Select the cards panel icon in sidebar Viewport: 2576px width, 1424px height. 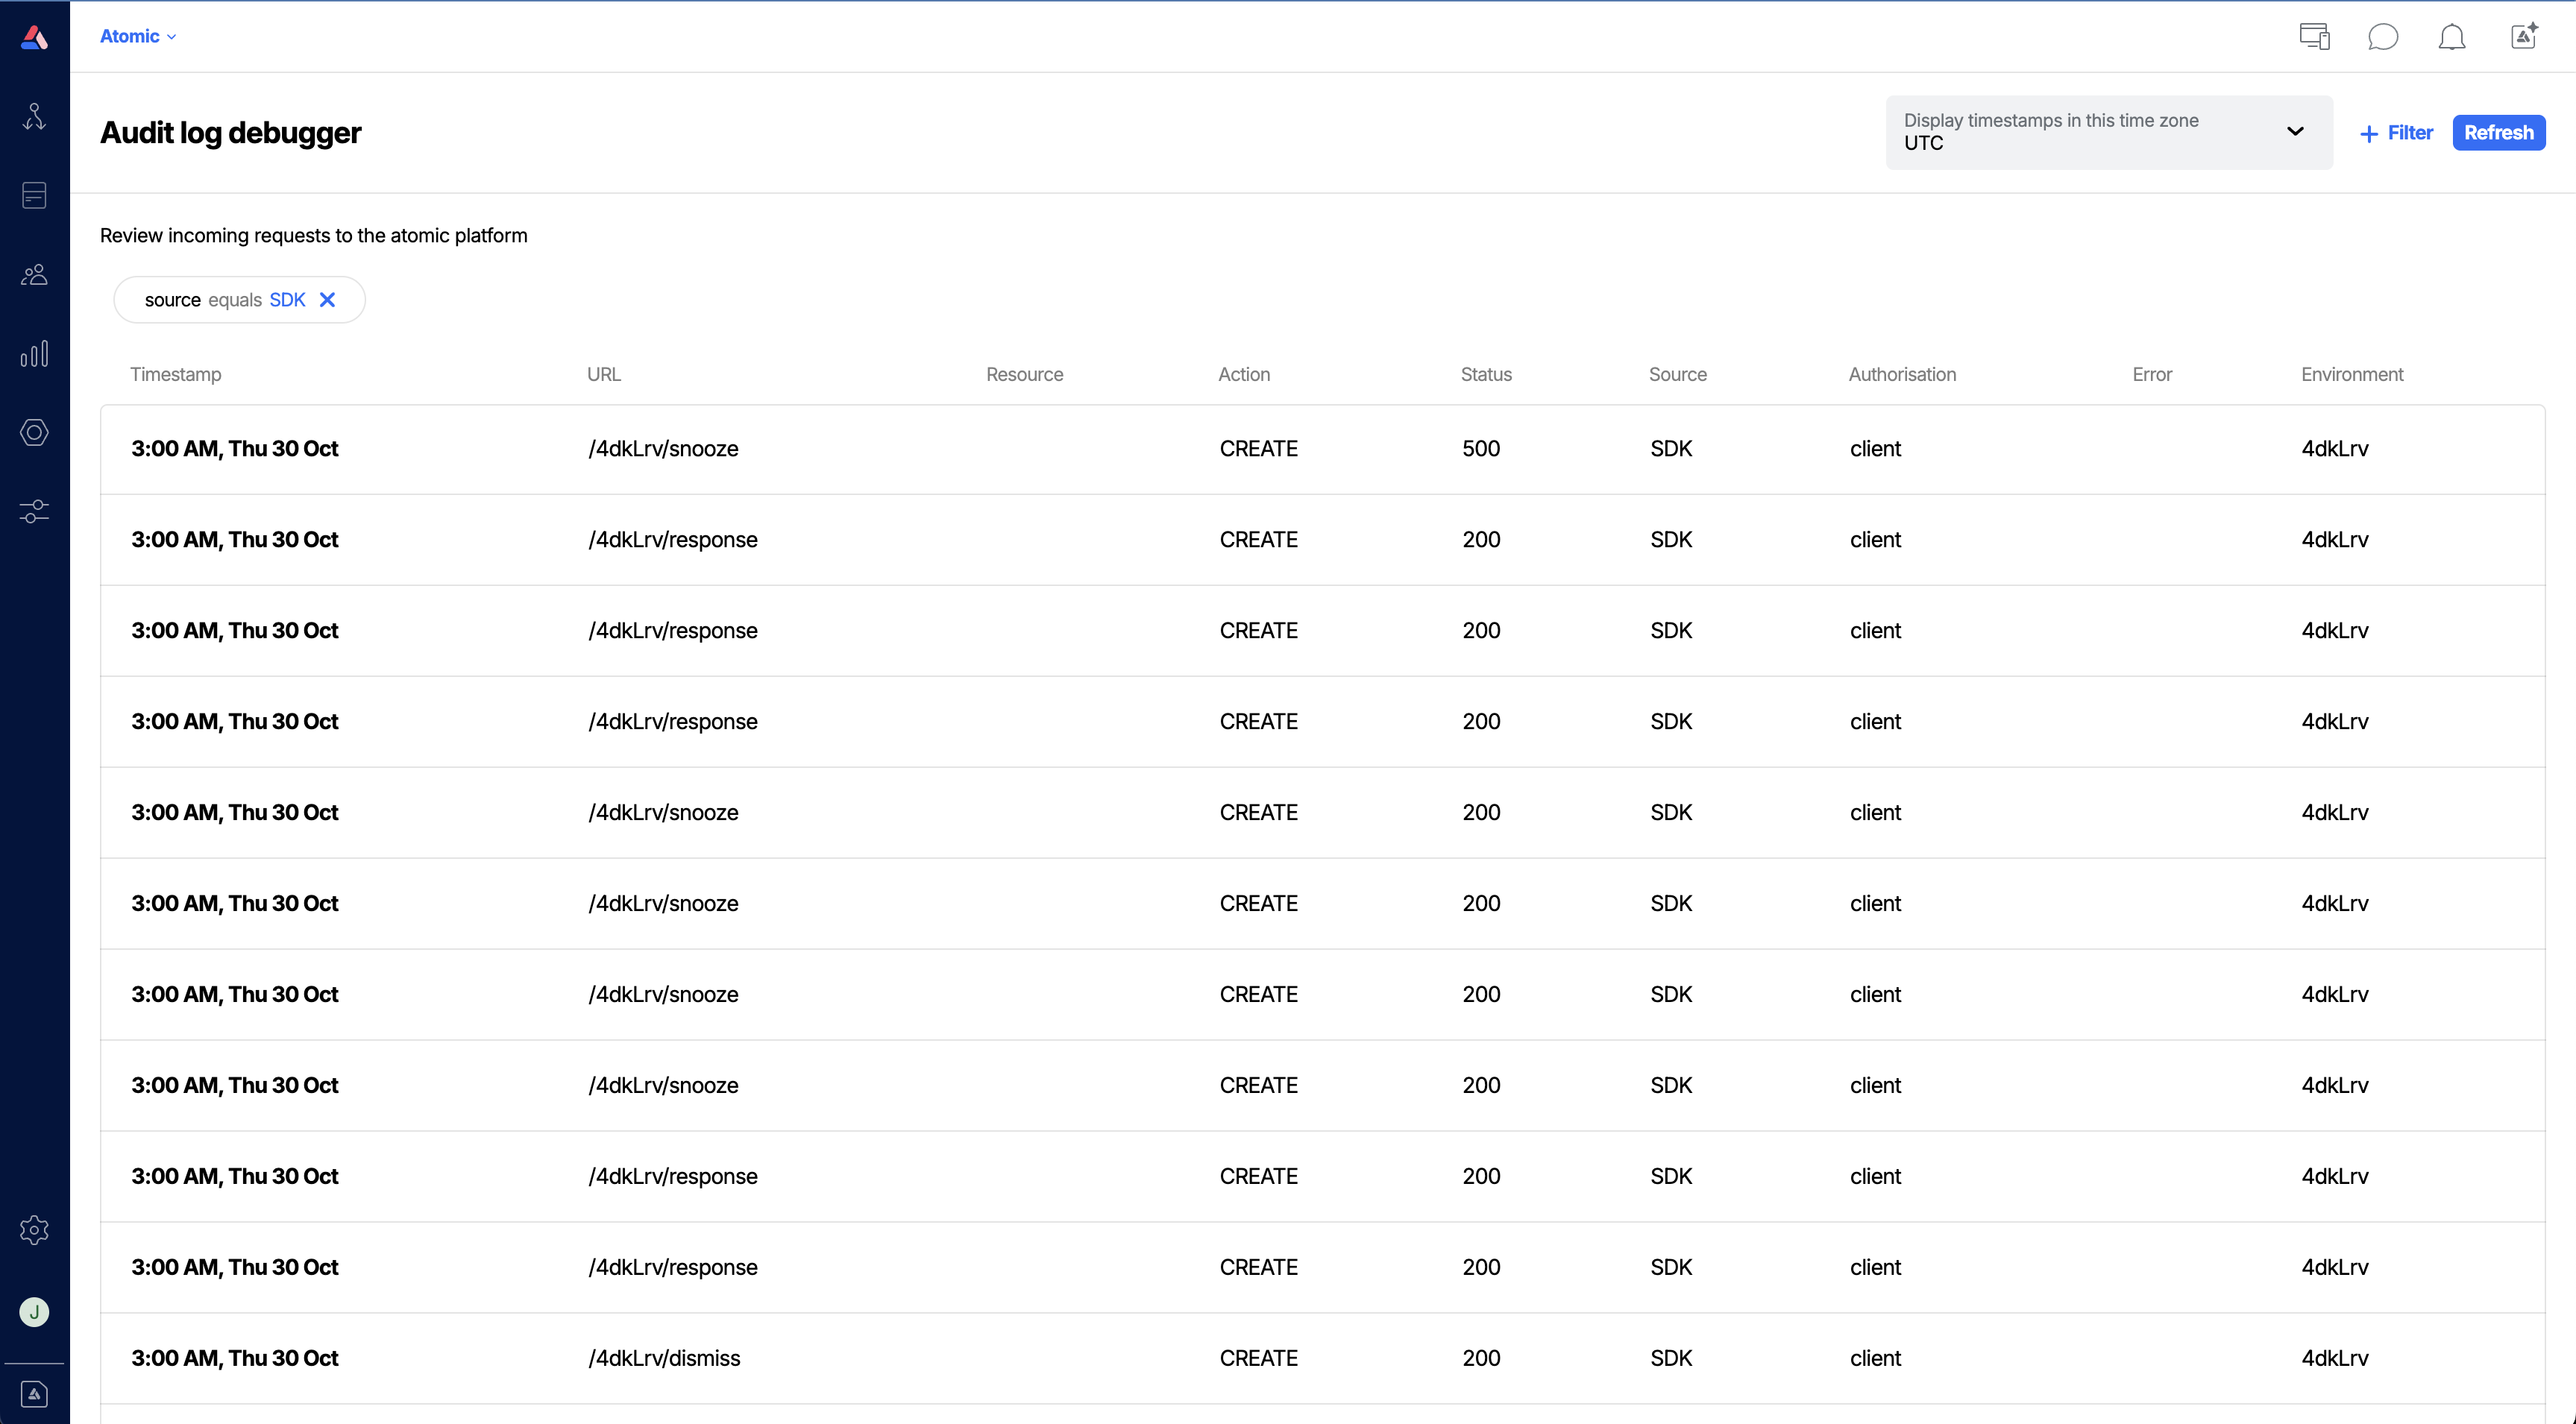tap(35, 195)
